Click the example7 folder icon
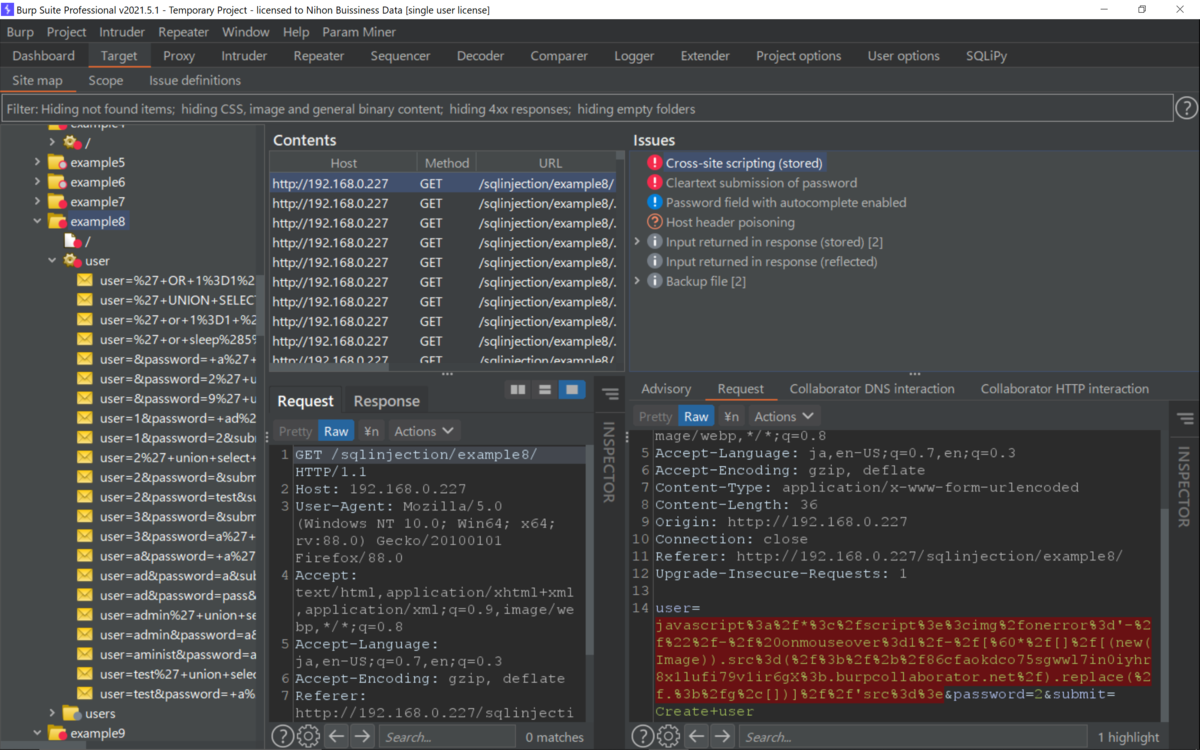 [x=57, y=202]
